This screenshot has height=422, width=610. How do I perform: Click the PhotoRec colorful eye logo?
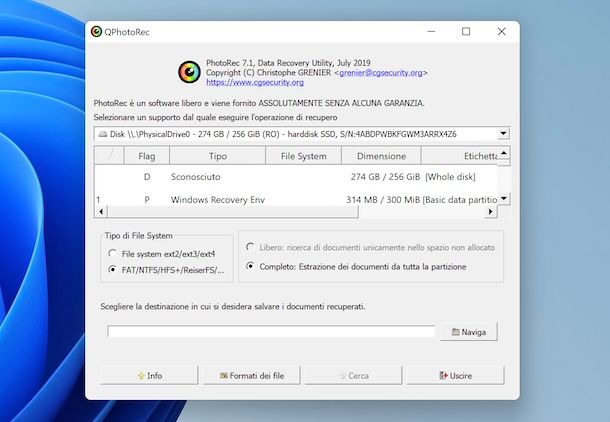189,72
